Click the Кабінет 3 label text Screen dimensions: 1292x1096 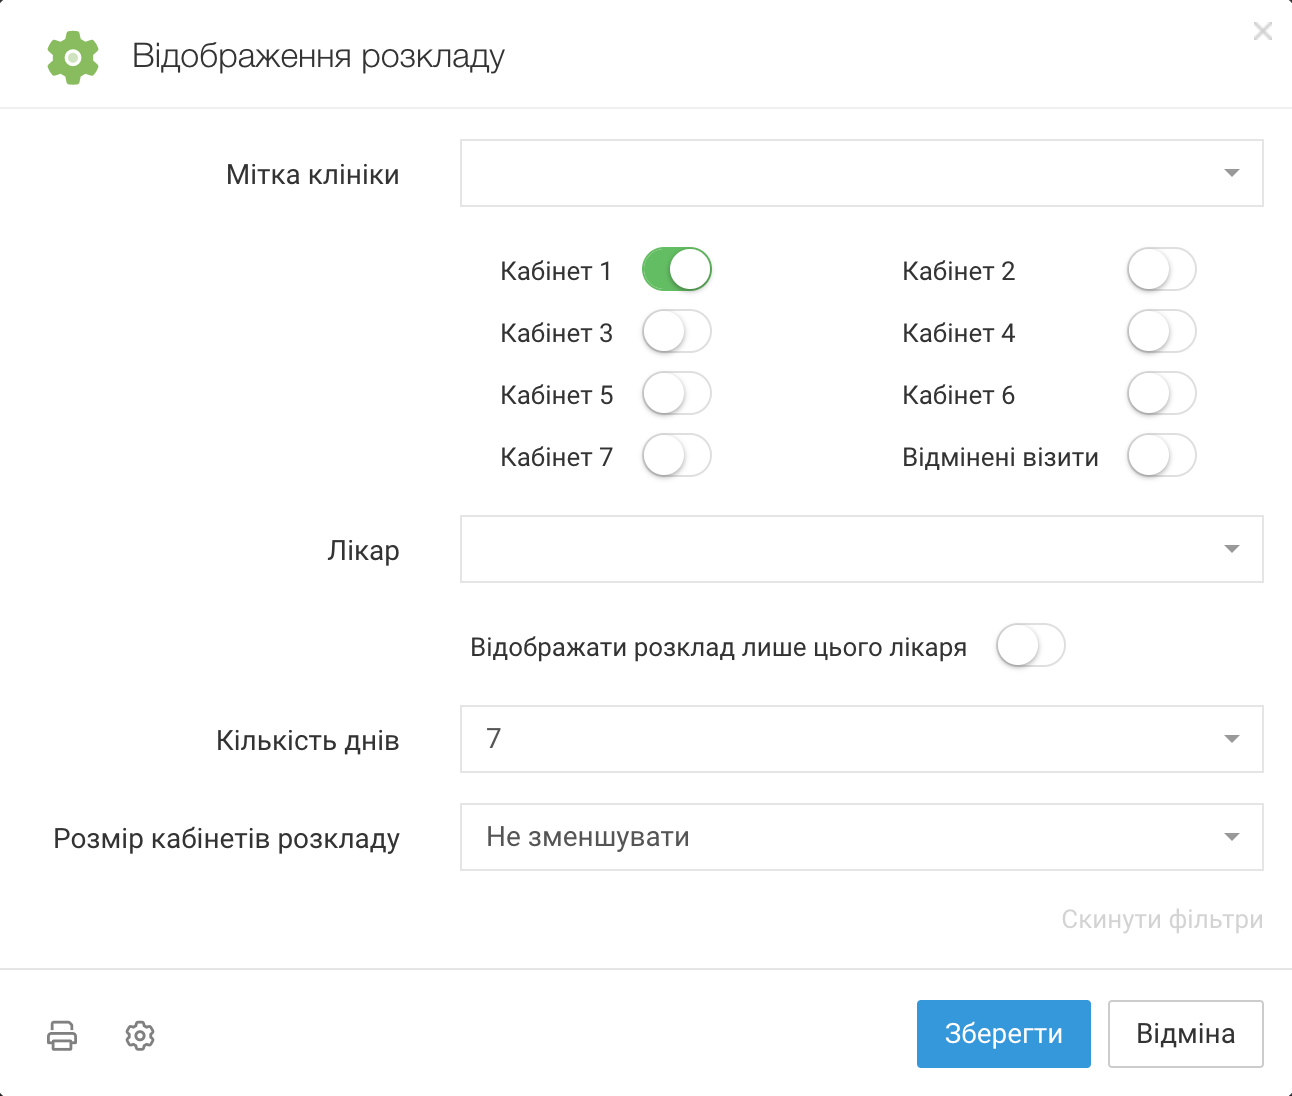(556, 333)
